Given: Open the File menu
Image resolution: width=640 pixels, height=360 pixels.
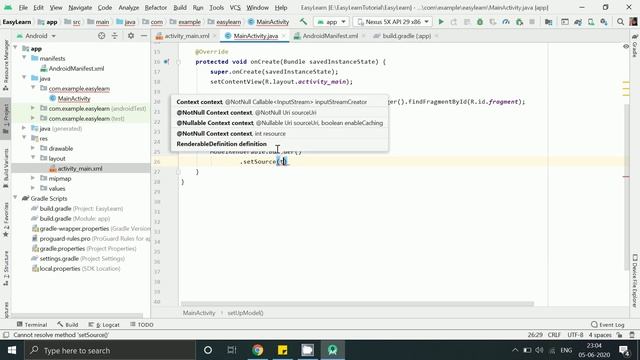Looking at the screenshot, I should point(23,8).
